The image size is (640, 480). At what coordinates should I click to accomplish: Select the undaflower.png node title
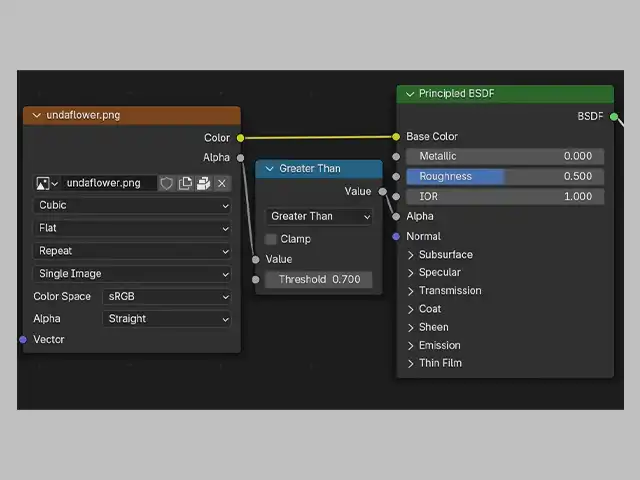(83, 116)
